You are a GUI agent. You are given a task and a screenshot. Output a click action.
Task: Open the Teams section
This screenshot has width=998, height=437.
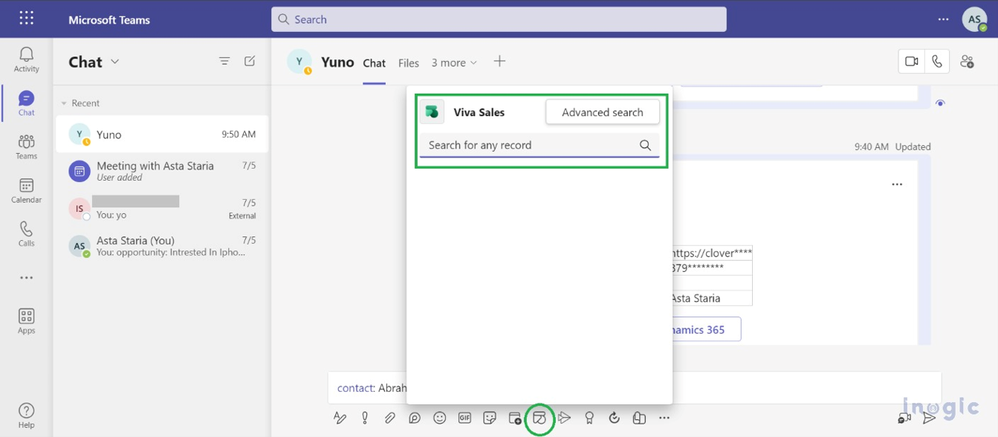click(26, 147)
